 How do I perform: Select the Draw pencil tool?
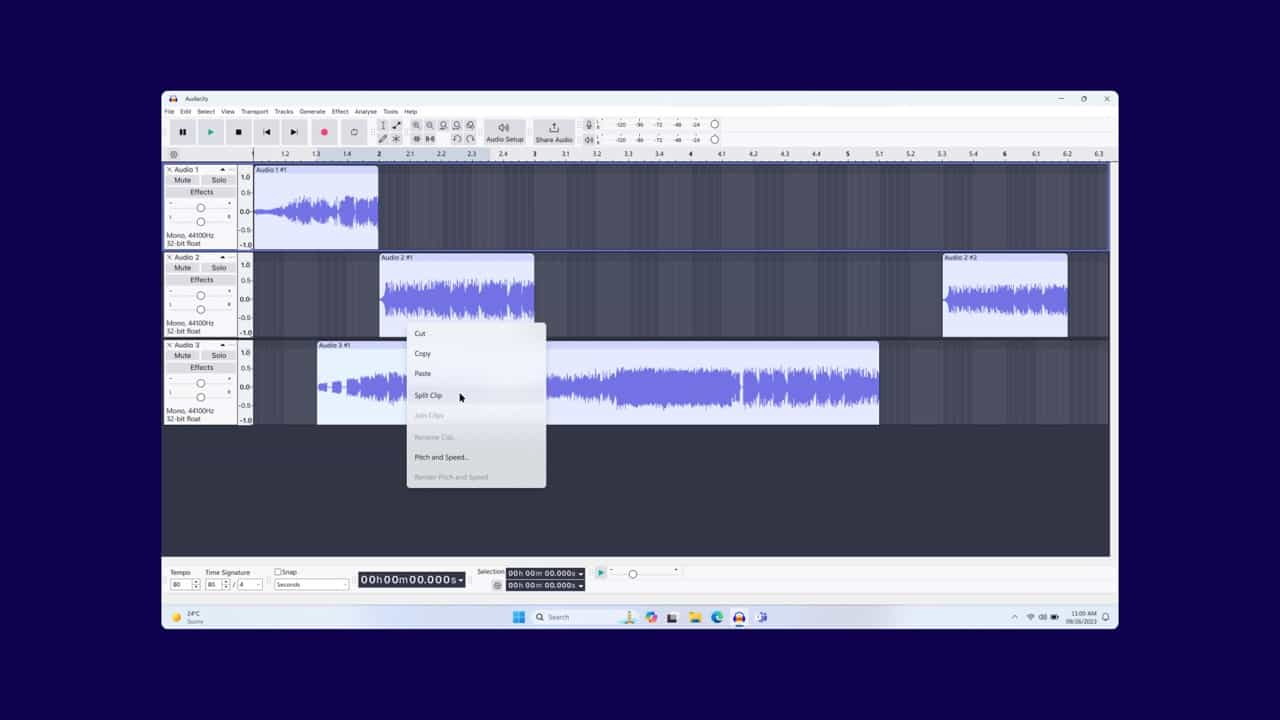[x=382, y=139]
